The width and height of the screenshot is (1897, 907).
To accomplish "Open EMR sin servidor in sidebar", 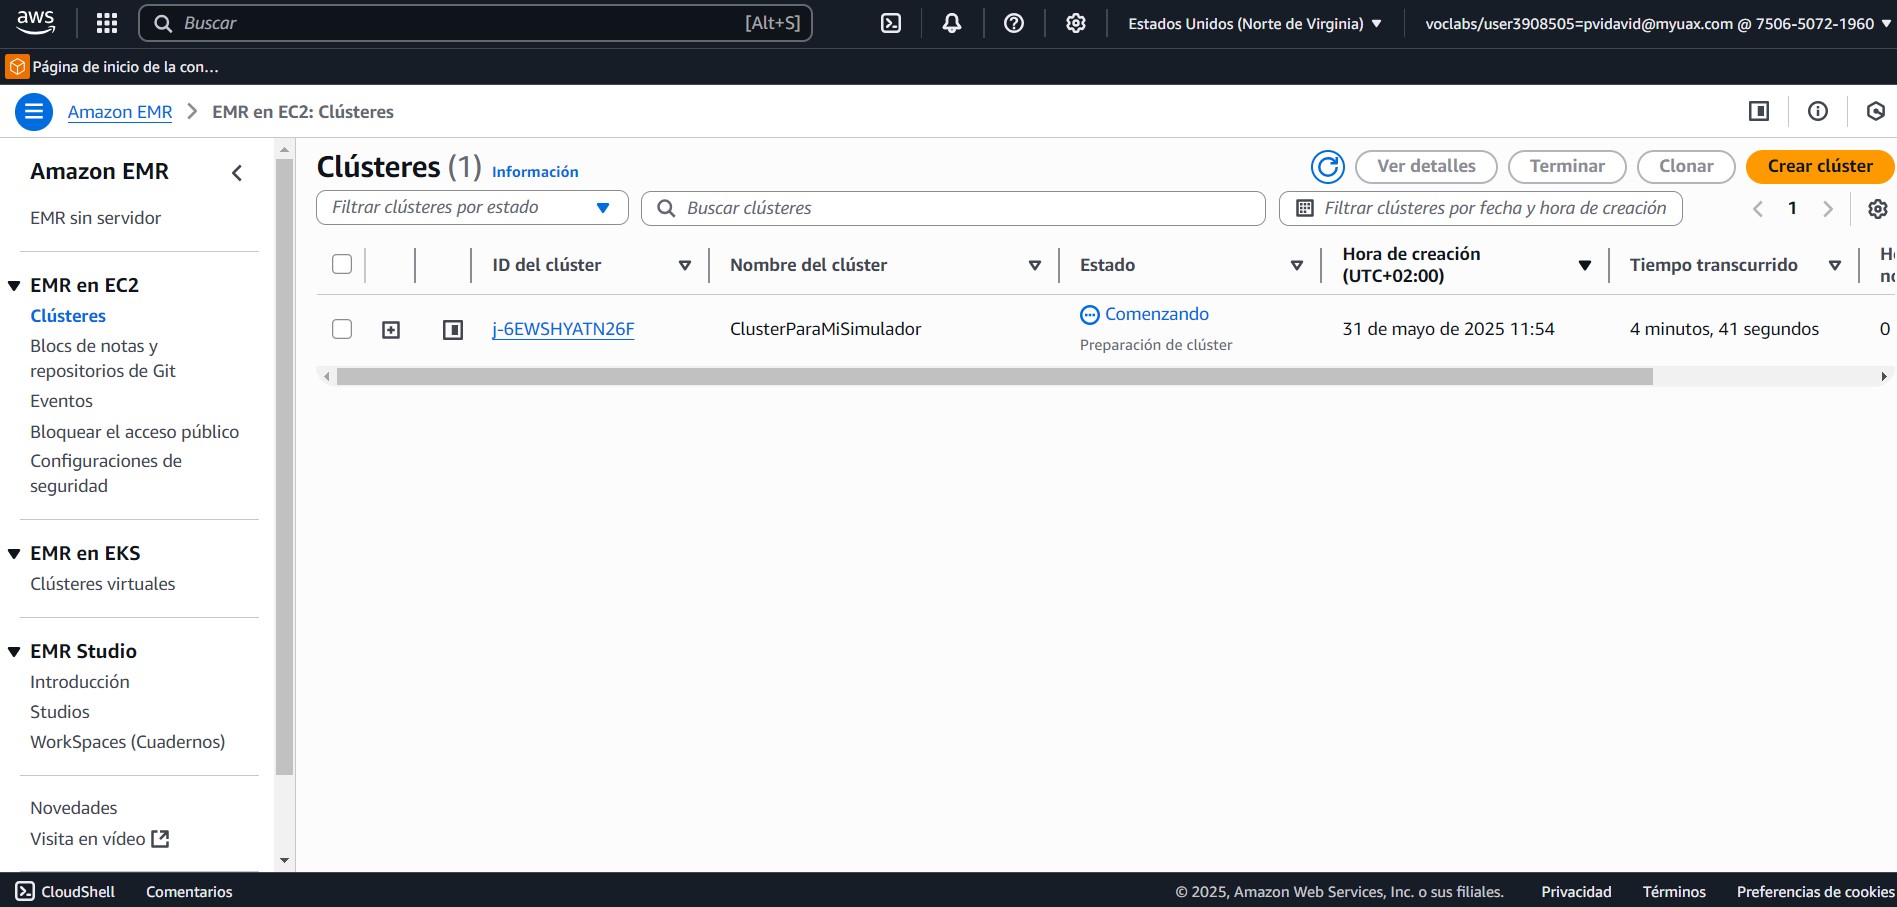I will point(95,218).
